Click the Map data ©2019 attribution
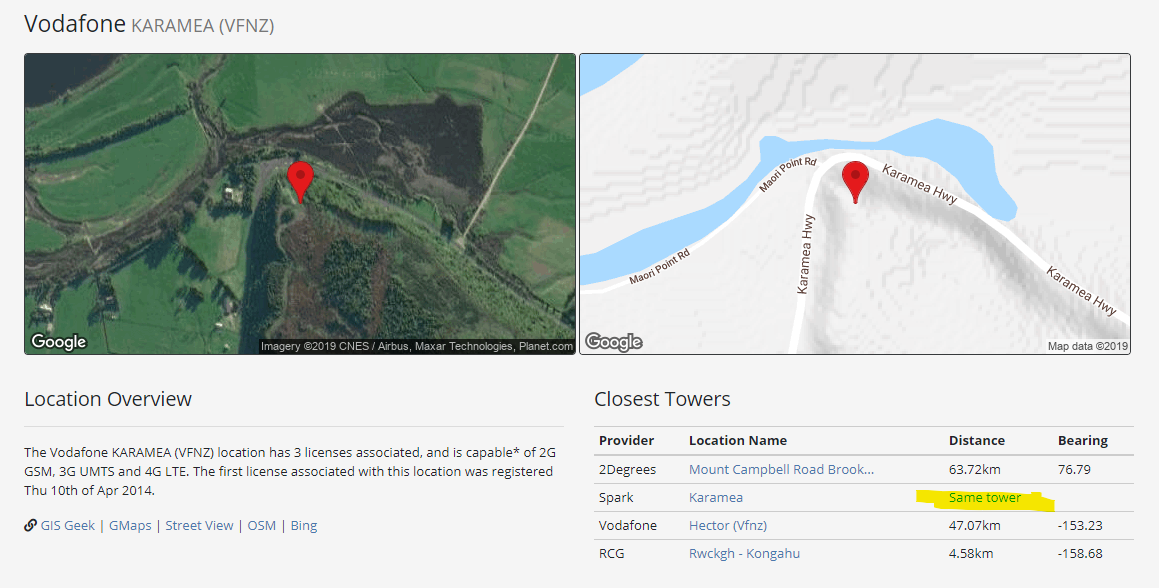Viewport: 1159px width, 588px height. coord(1087,346)
